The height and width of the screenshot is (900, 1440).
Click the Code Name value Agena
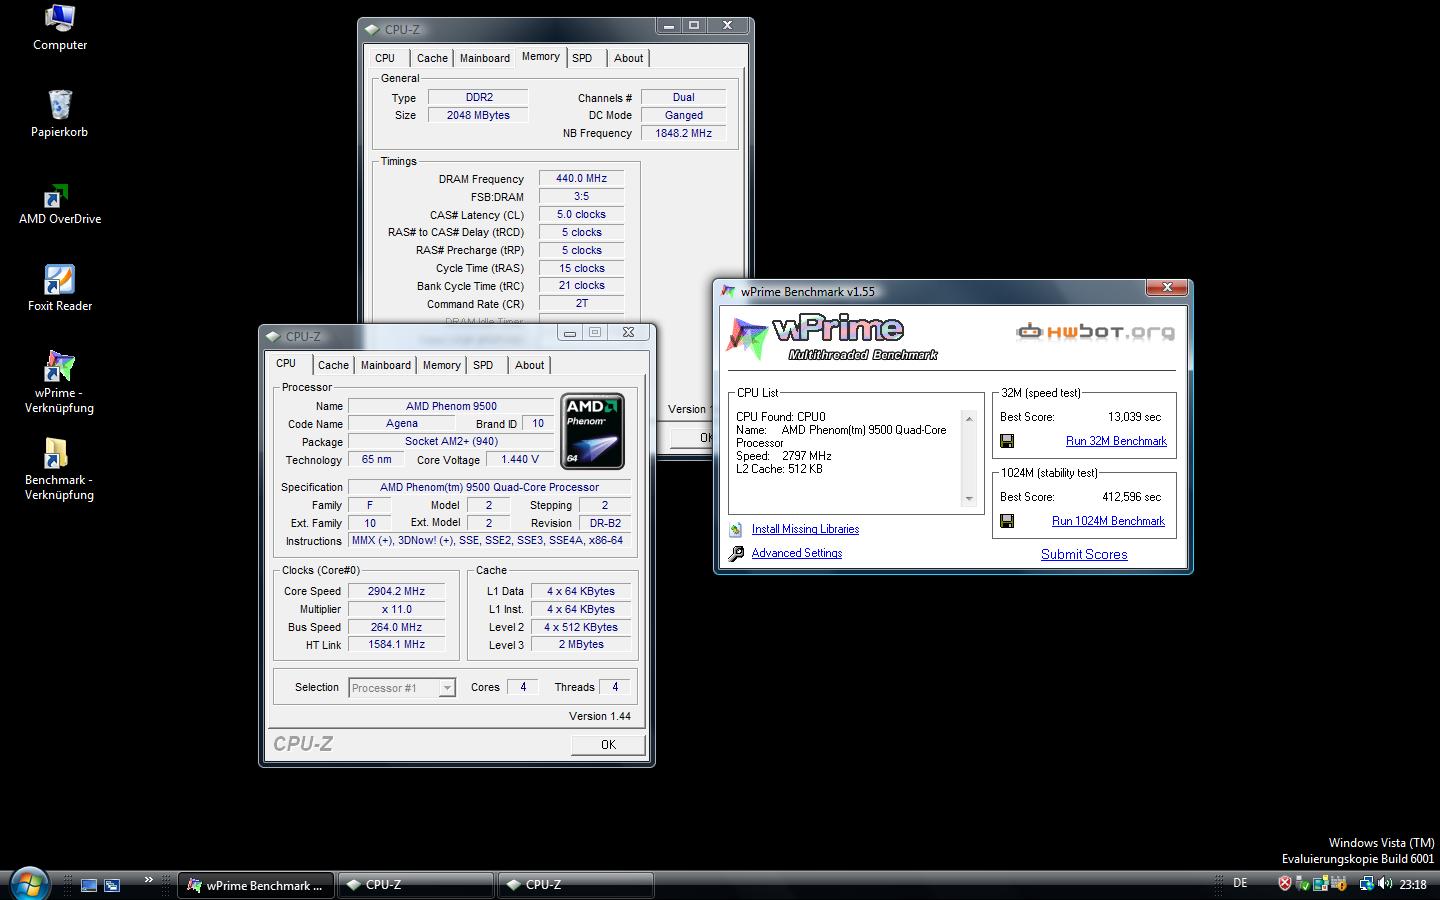coord(402,424)
